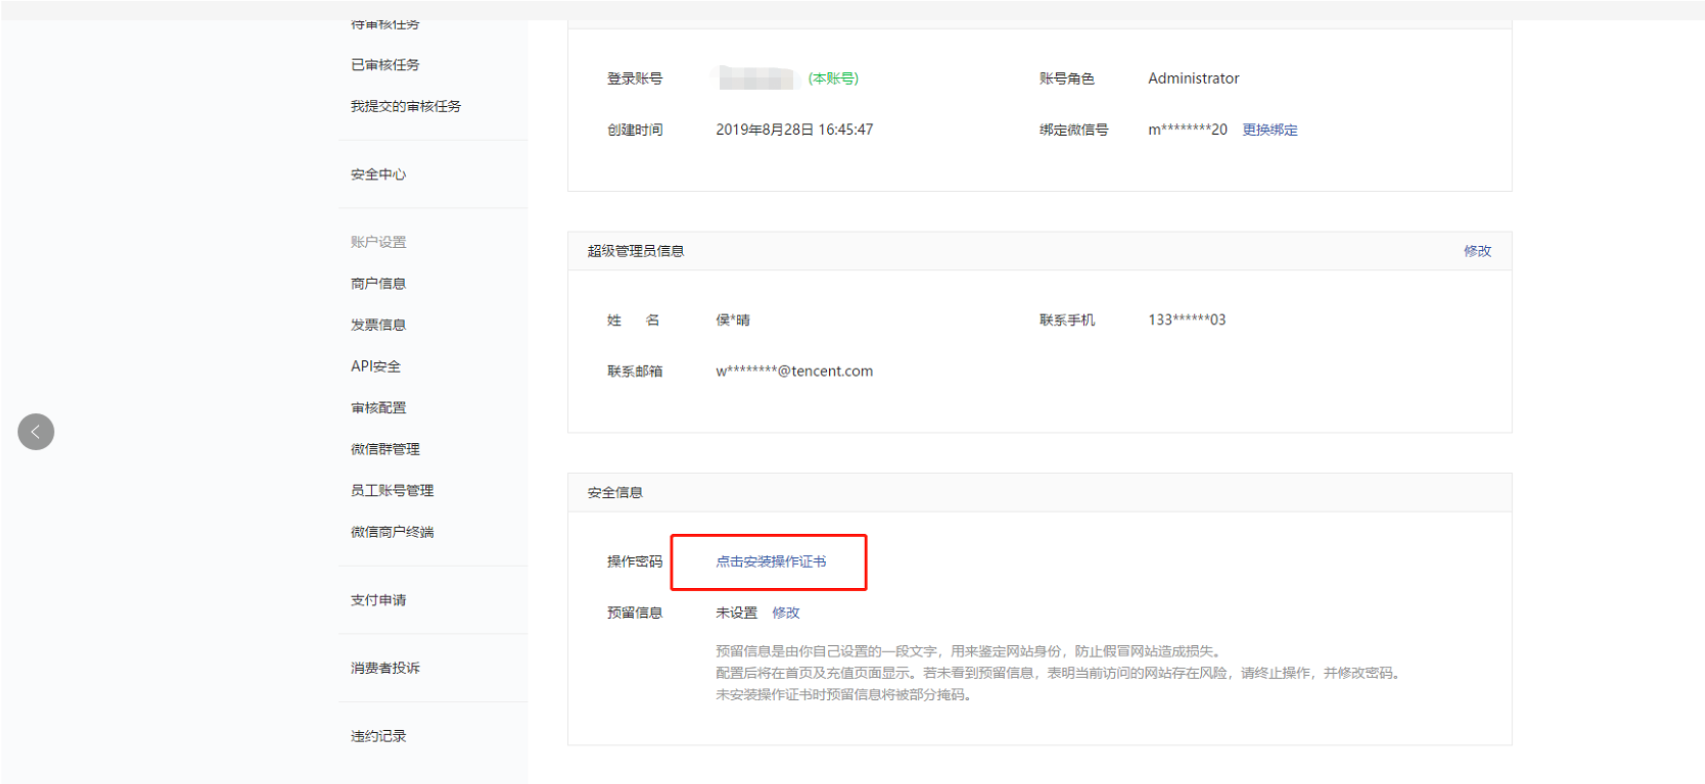Click the (本账号) label
1705x784 pixels.
833,78
